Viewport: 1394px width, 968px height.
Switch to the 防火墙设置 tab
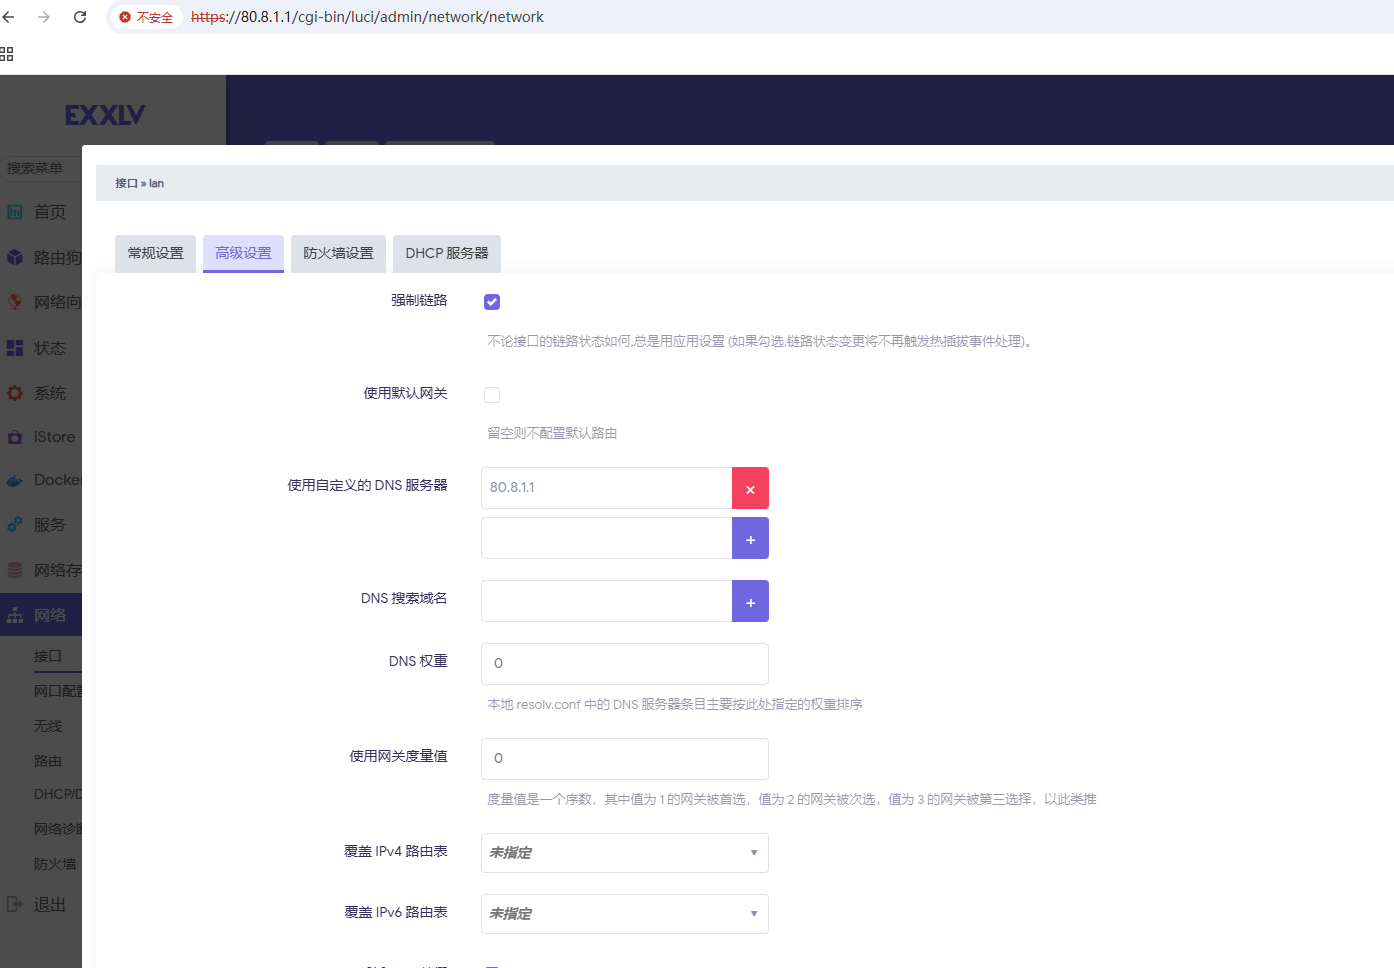click(338, 254)
